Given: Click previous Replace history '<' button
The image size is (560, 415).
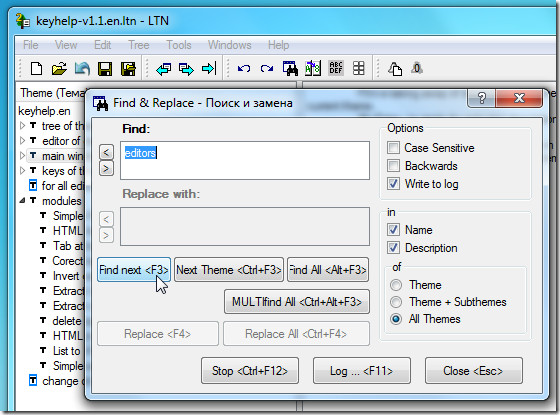Looking at the screenshot, I should (106, 219).
